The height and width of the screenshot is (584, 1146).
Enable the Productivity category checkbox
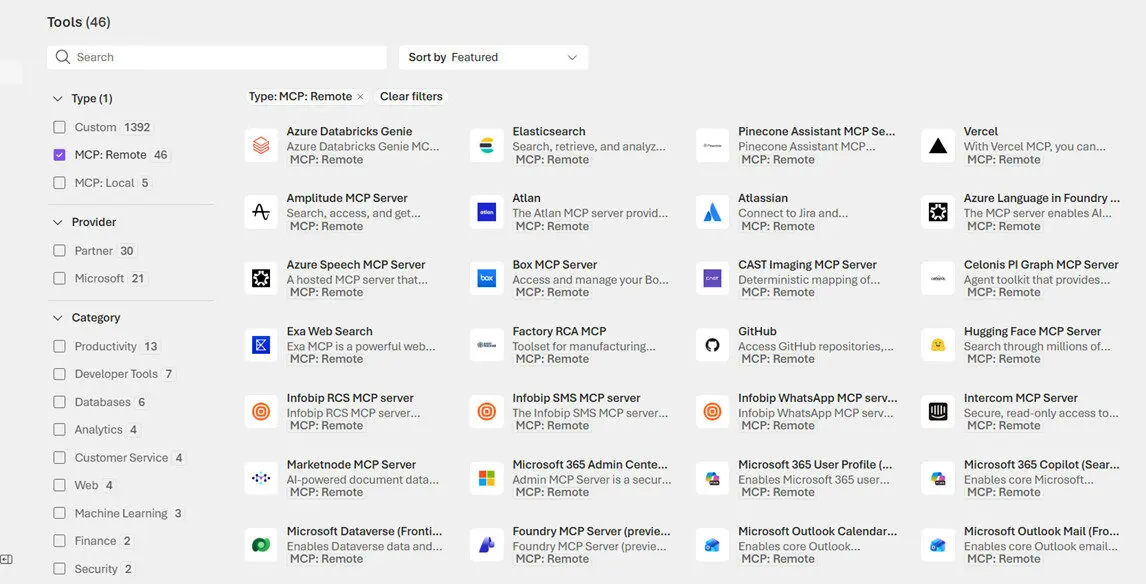(x=59, y=346)
